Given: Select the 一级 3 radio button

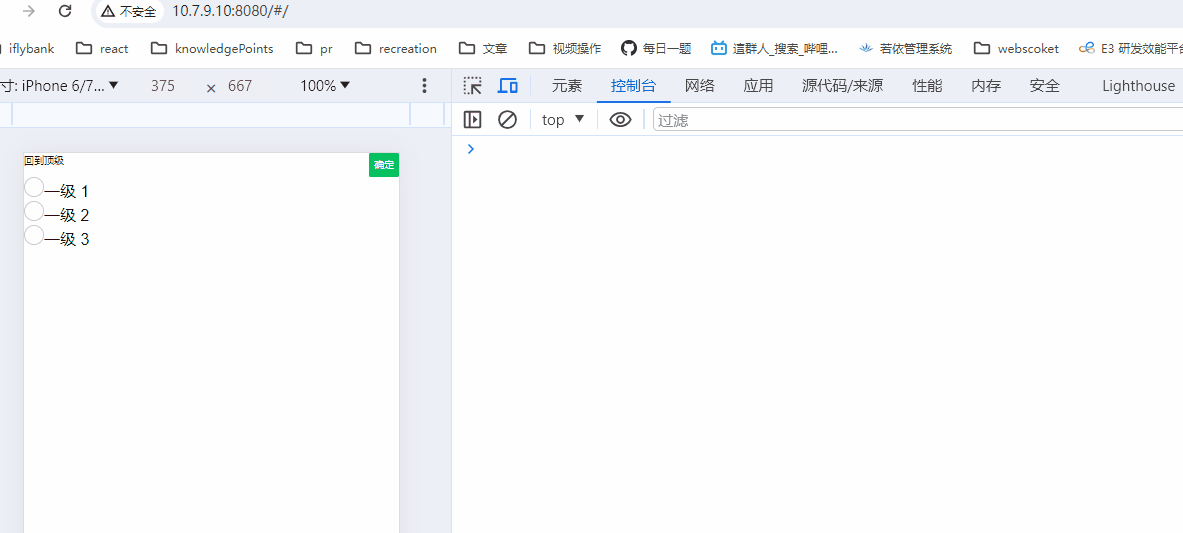Looking at the screenshot, I should [34, 235].
